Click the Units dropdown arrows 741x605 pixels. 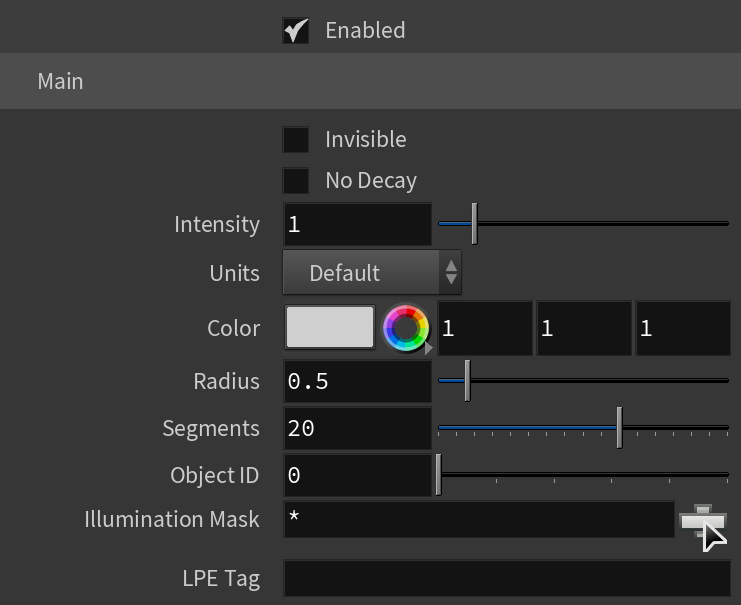[451, 273]
